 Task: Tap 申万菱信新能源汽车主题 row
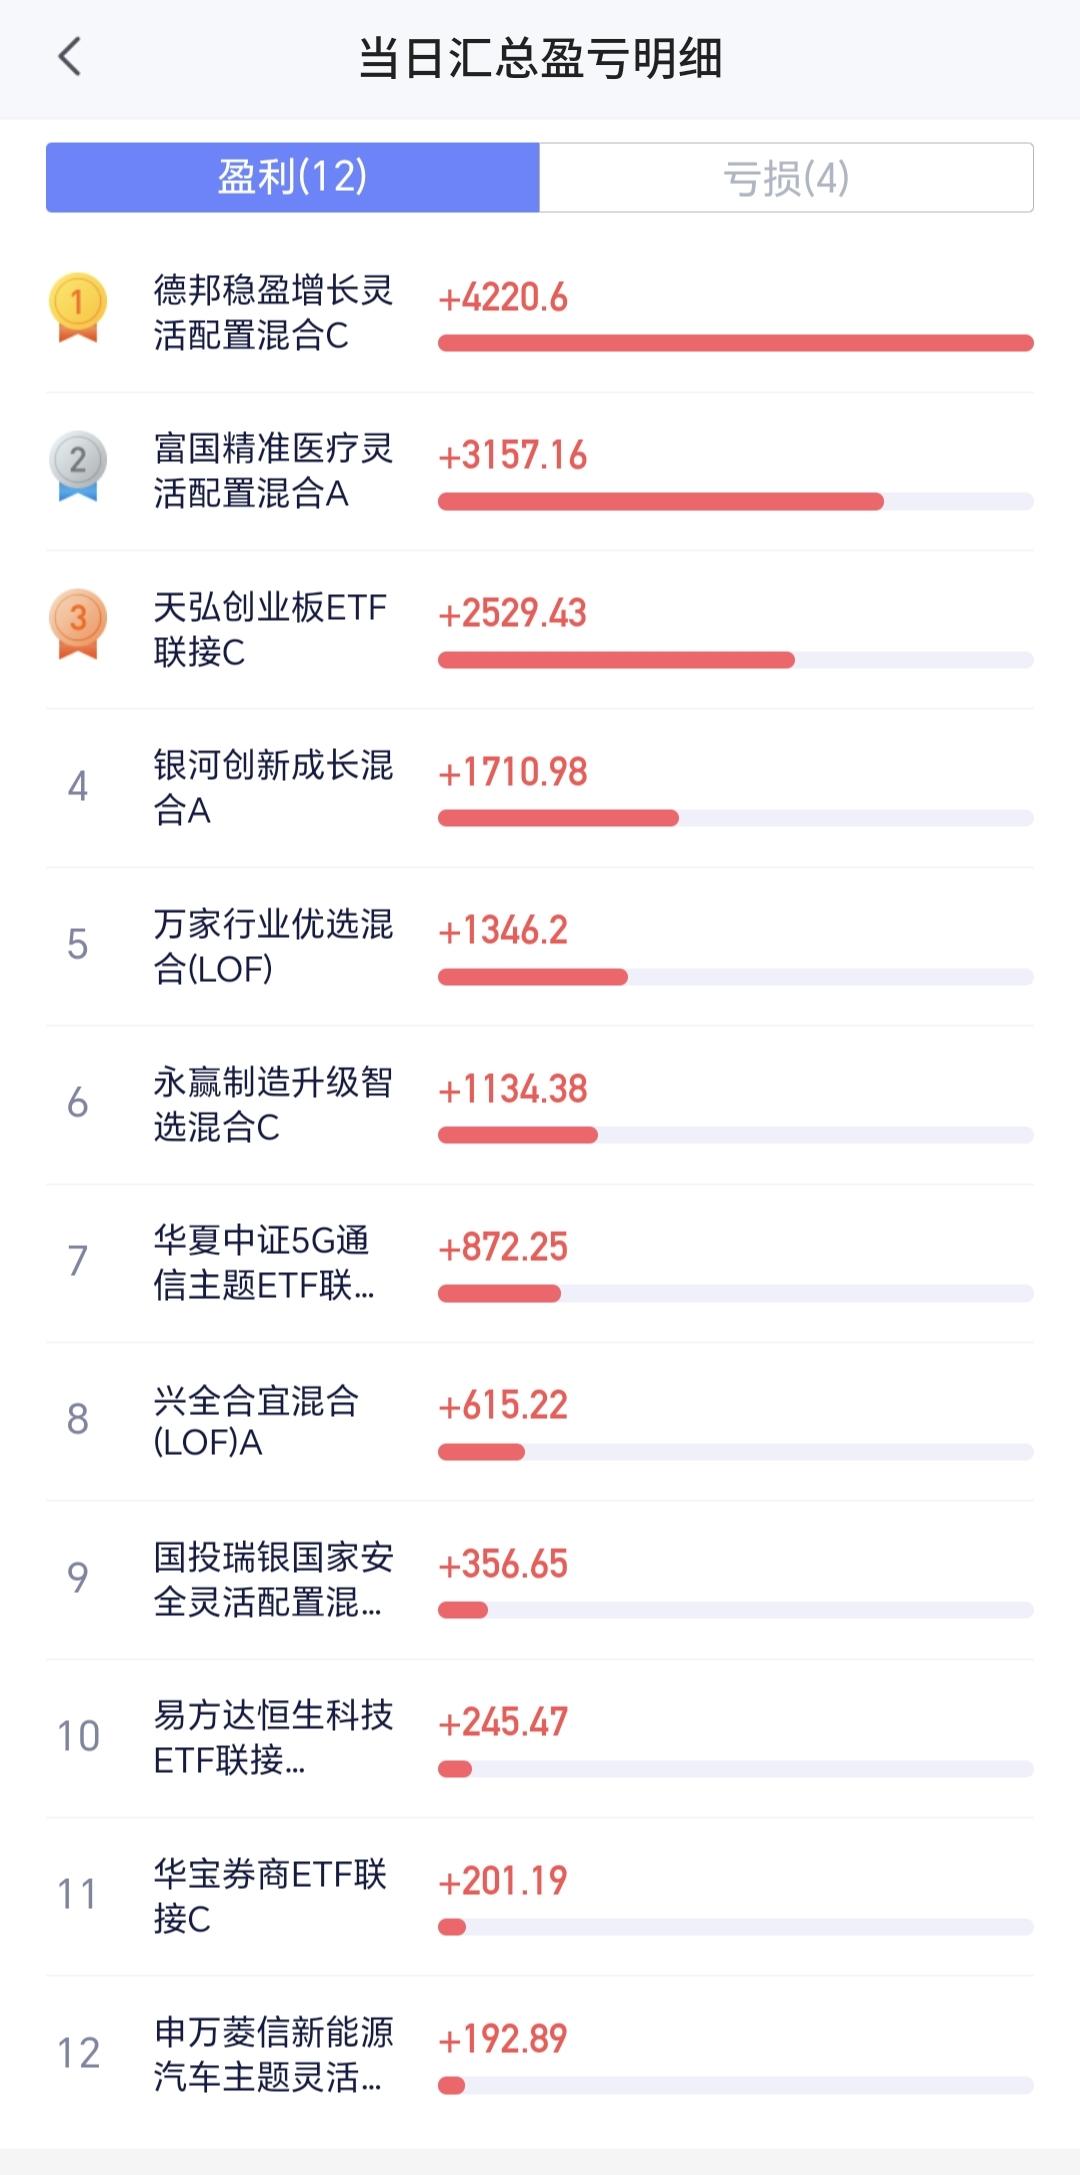(540, 2054)
